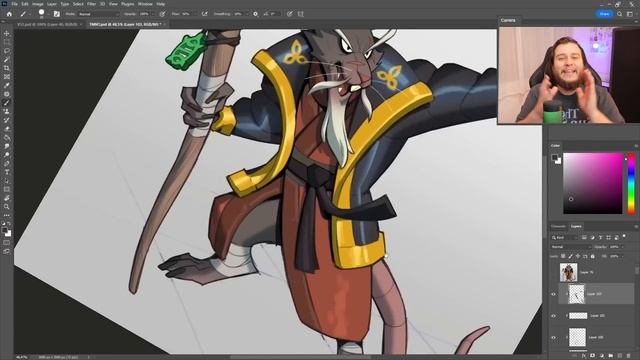The height and width of the screenshot is (360, 640).
Task: Select the Rectangular Marquee tool
Action: tap(7, 42)
